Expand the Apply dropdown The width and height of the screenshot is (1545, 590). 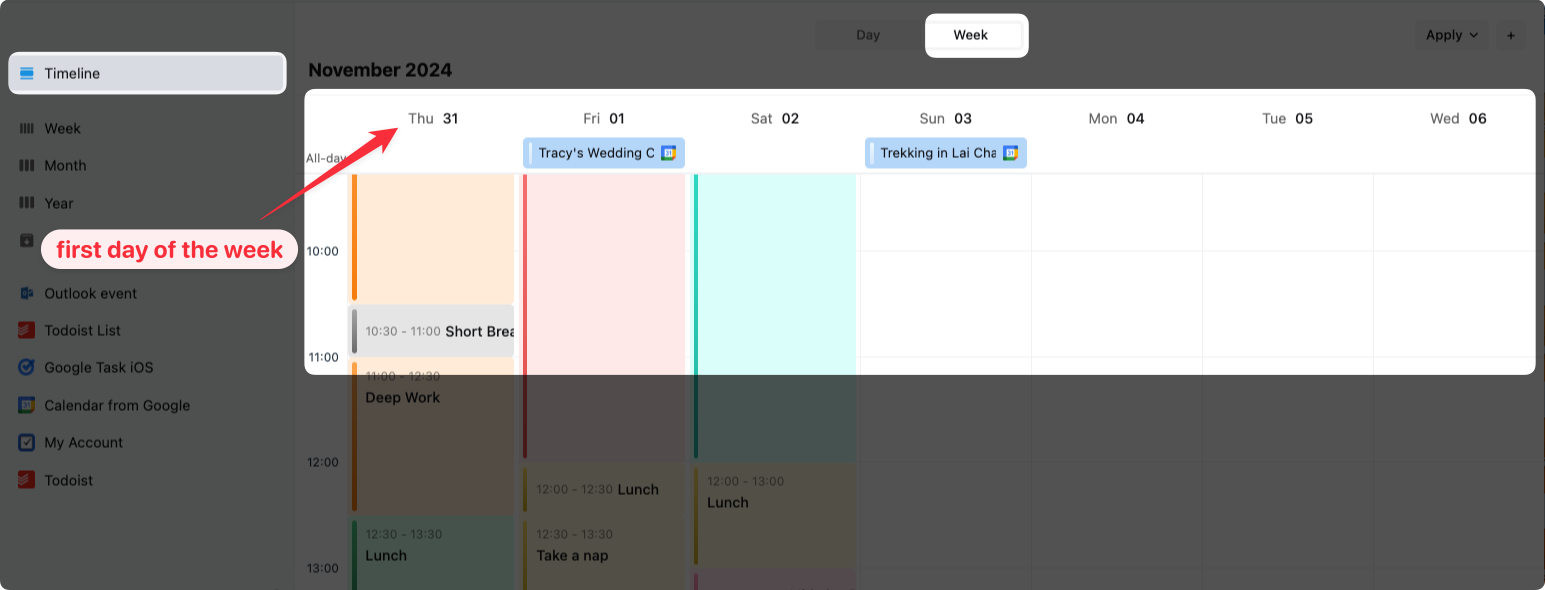[x=1451, y=35]
